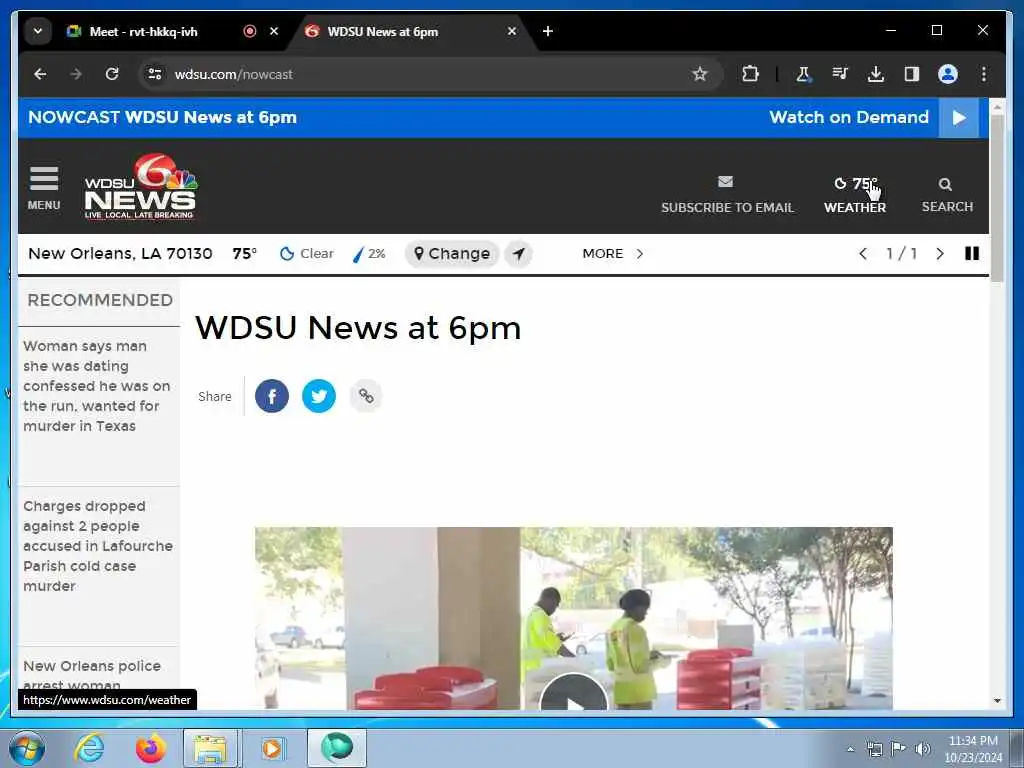
Task: Click the volume speaker tray icon
Action: click(x=923, y=748)
